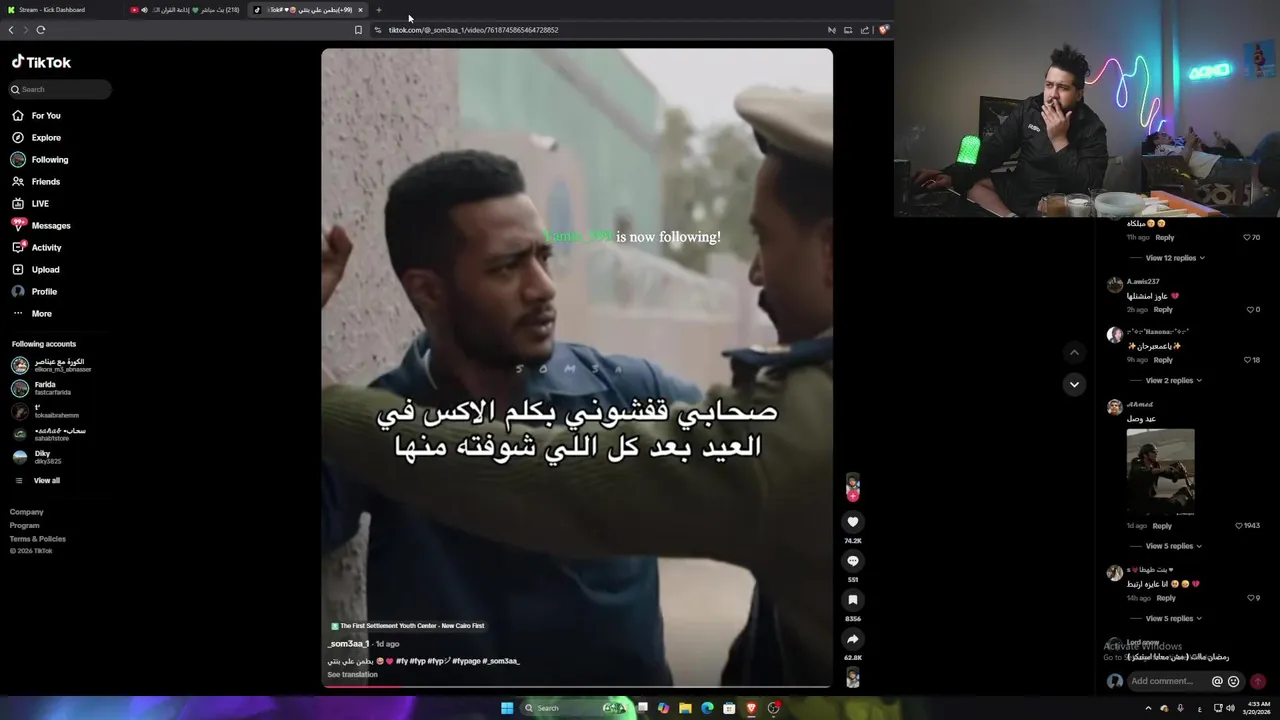The width and height of the screenshot is (1280, 720).
Task: Go back in browser history
Action: tap(11, 30)
